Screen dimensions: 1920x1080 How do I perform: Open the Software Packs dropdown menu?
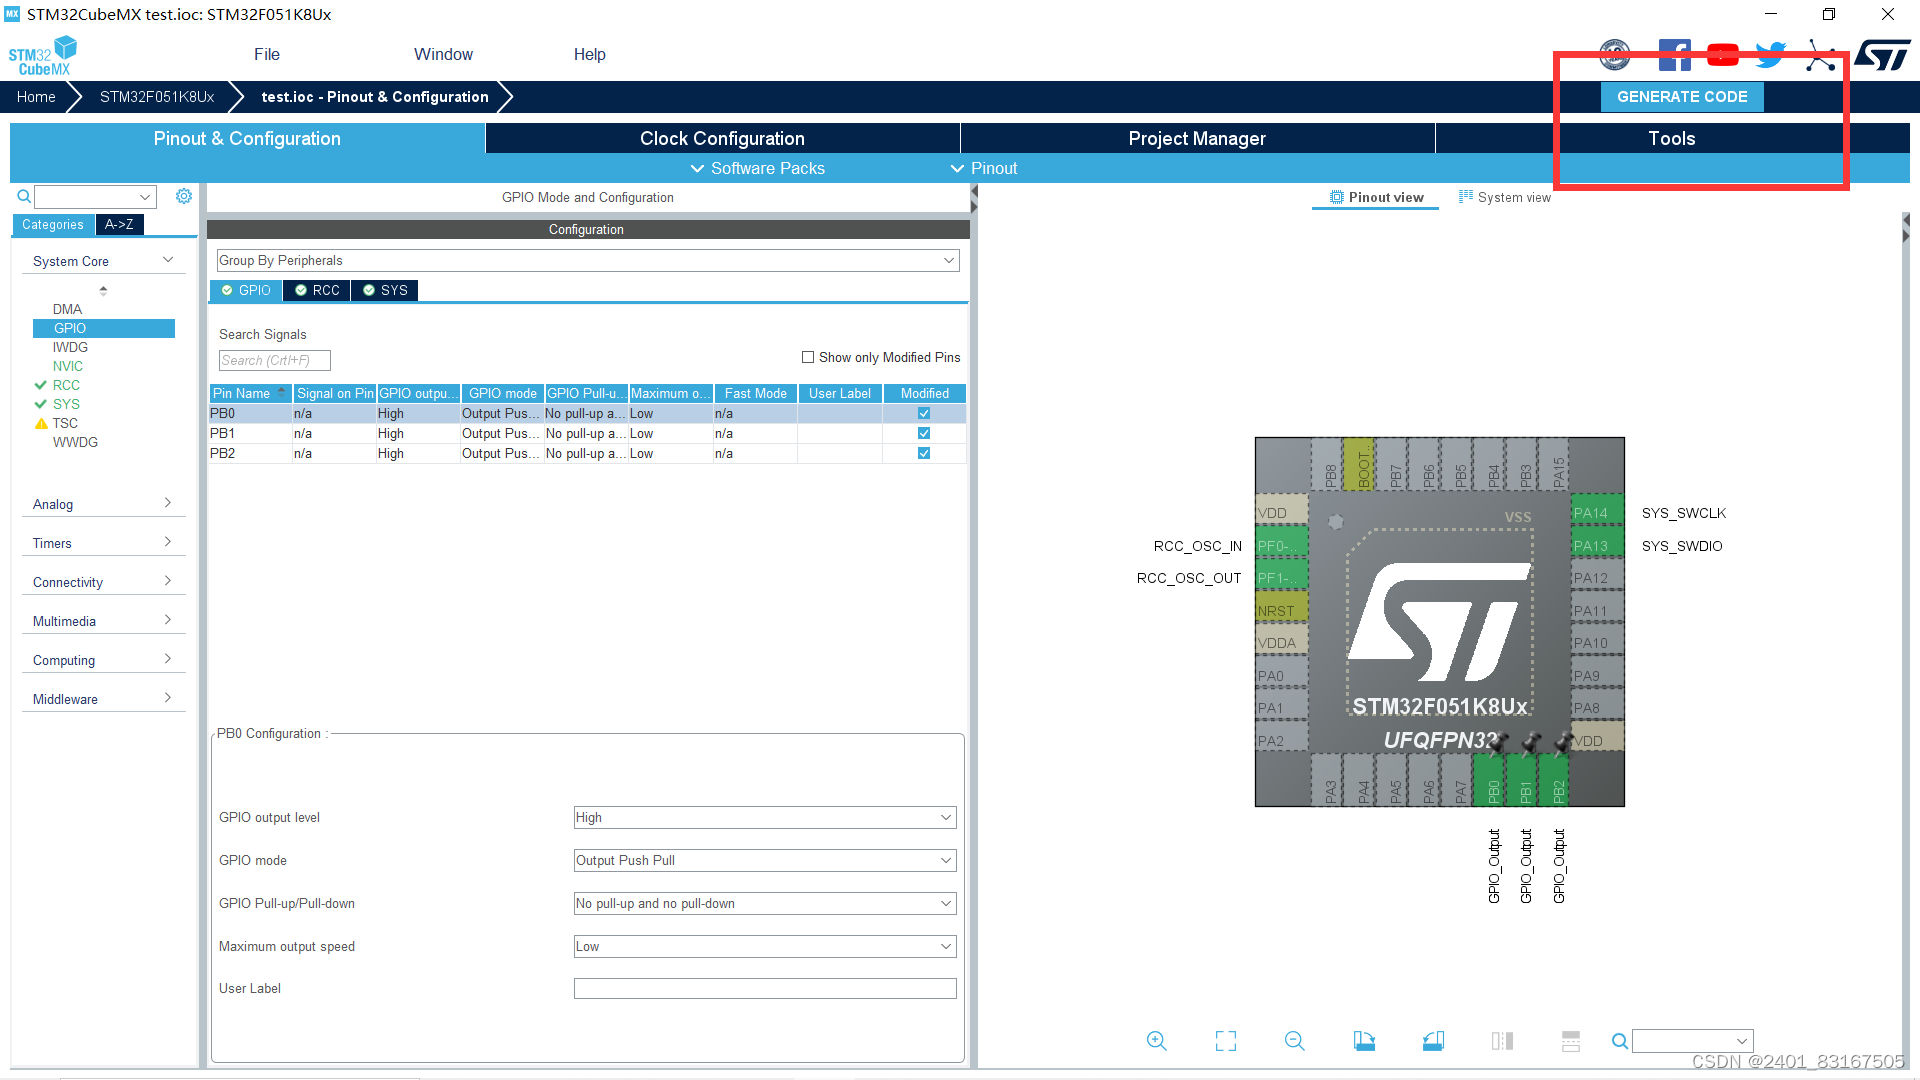click(758, 168)
